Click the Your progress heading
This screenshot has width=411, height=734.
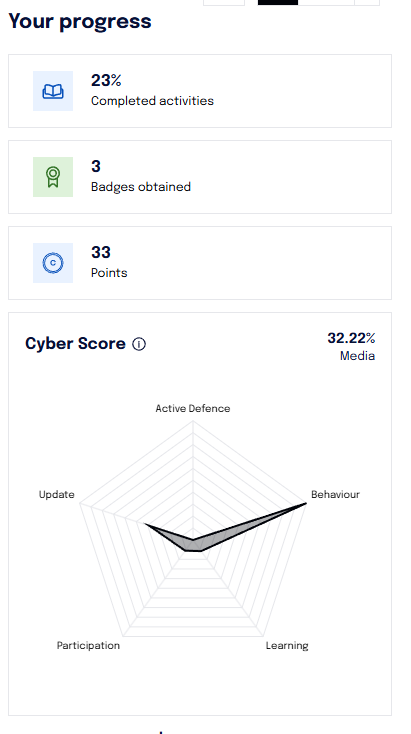pos(80,21)
